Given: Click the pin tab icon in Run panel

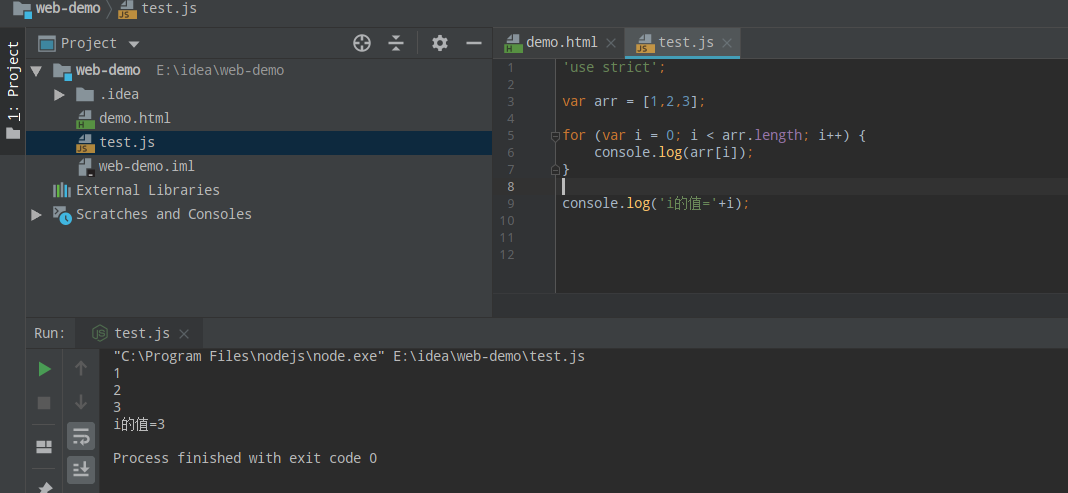Looking at the screenshot, I should point(44,486).
